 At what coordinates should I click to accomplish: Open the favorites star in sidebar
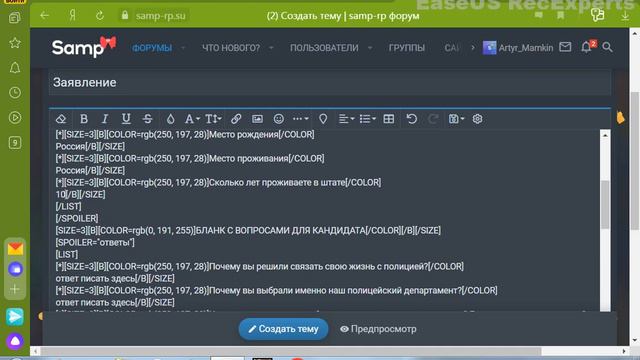pyautogui.click(x=15, y=43)
